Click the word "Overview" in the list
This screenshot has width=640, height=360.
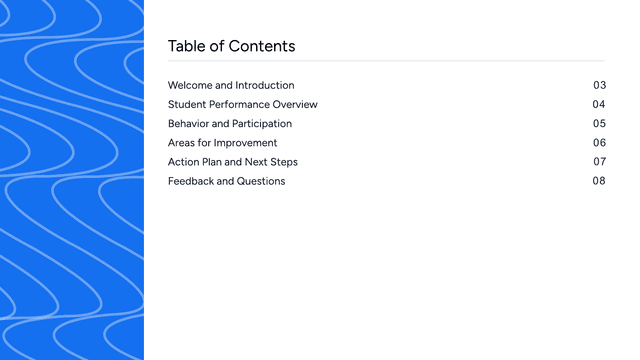[295, 104]
